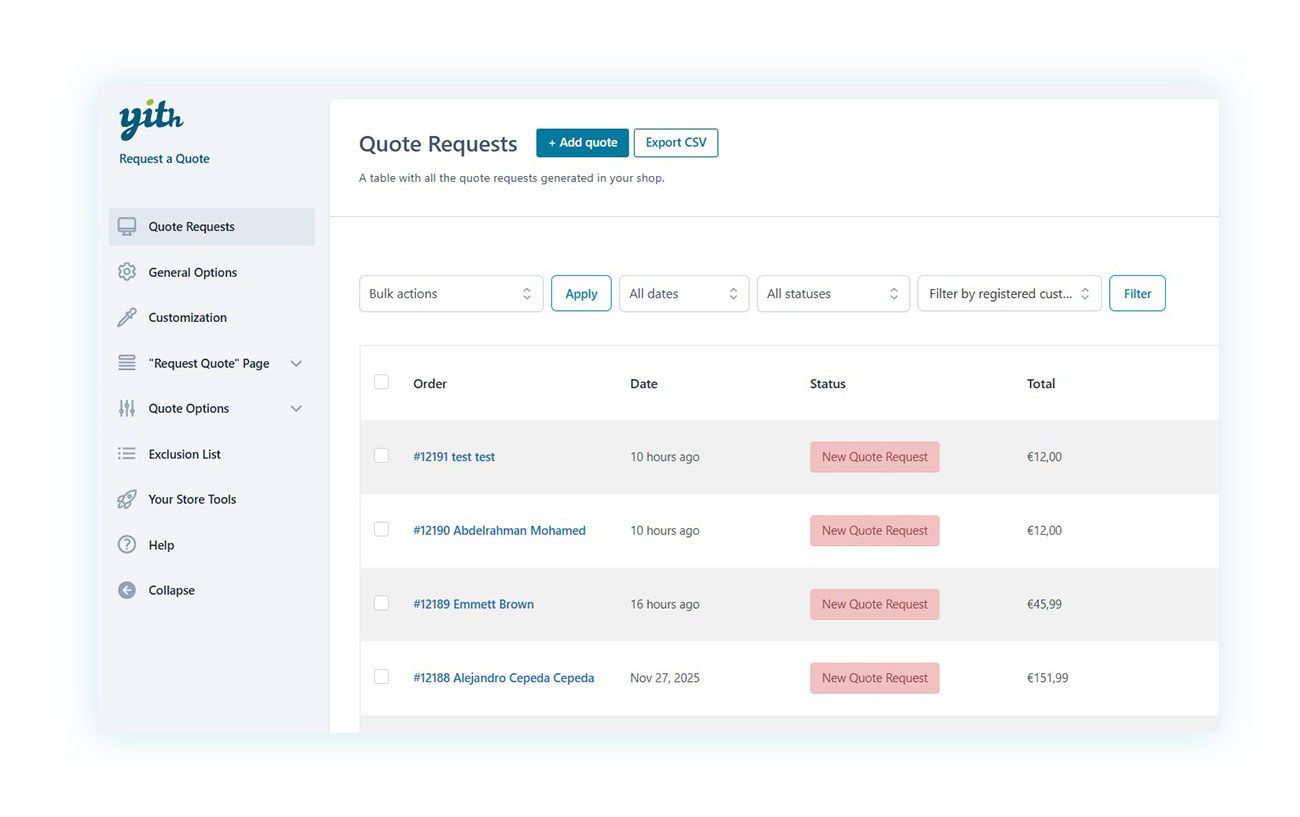Click the General Options gear icon
This screenshot has width=1300, height=817.
click(127, 272)
